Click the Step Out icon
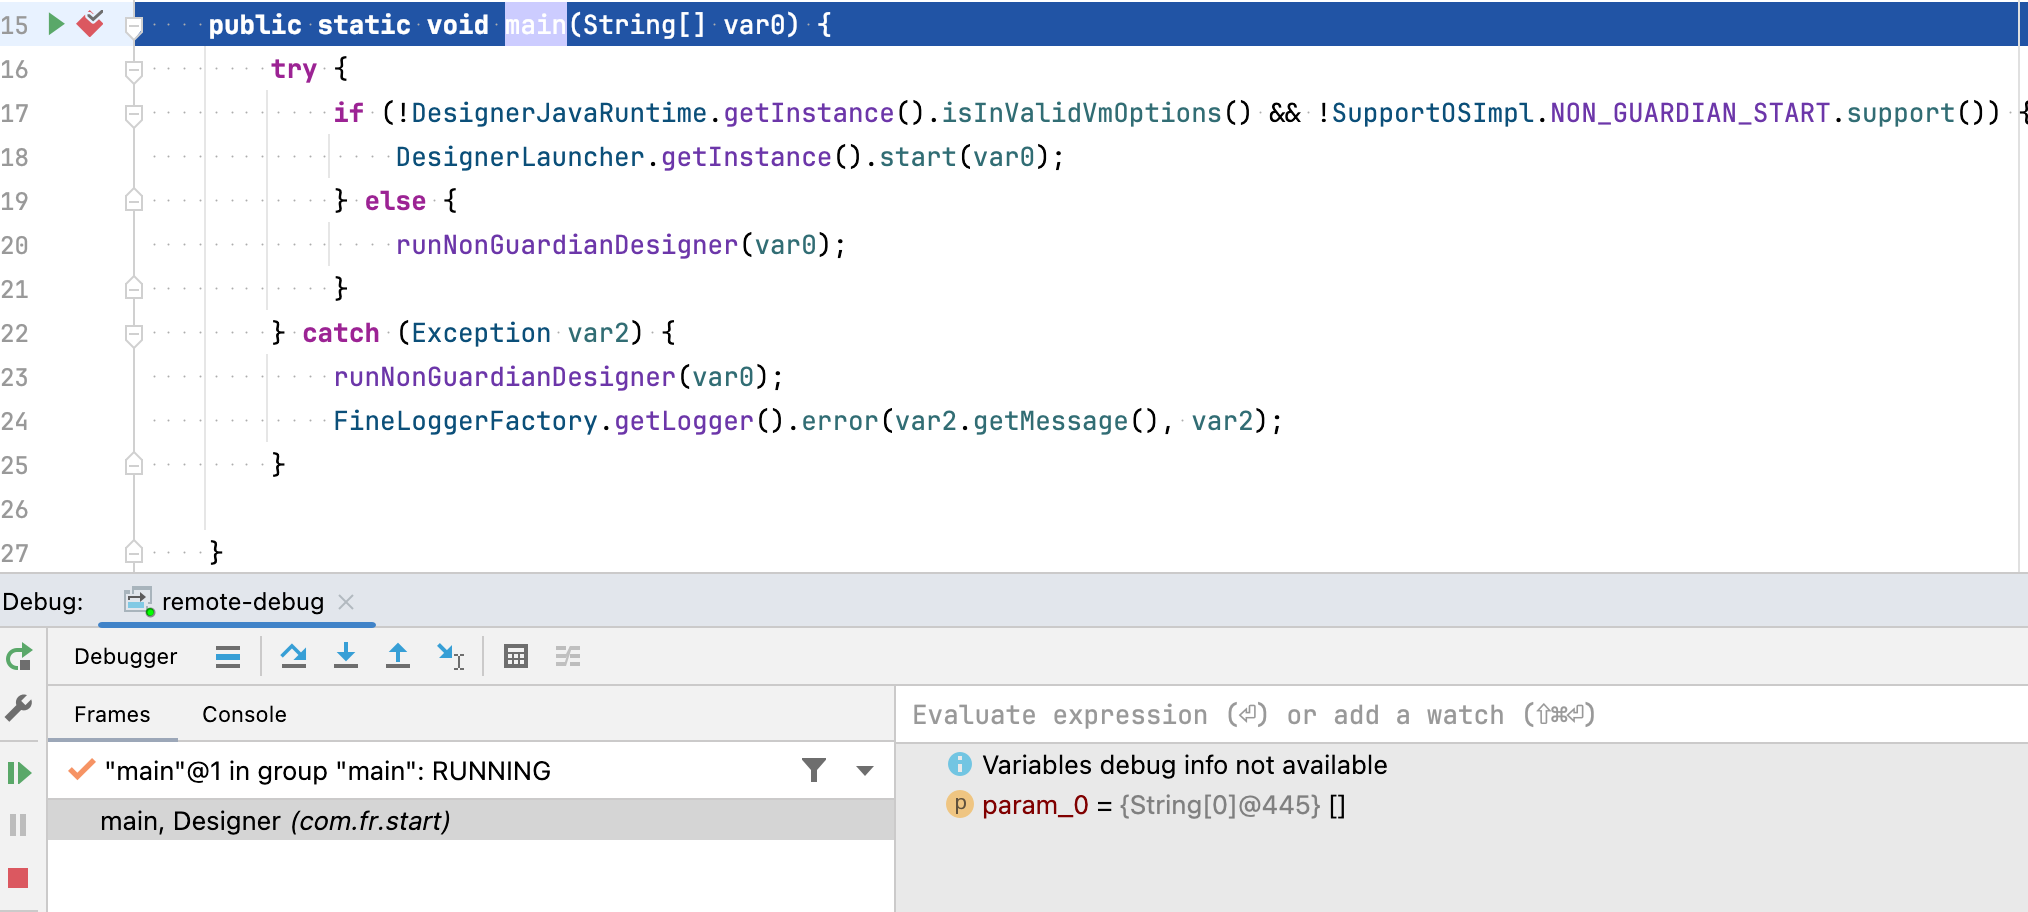Viewport: 2028px width, 912px height. tap(398, 656)
